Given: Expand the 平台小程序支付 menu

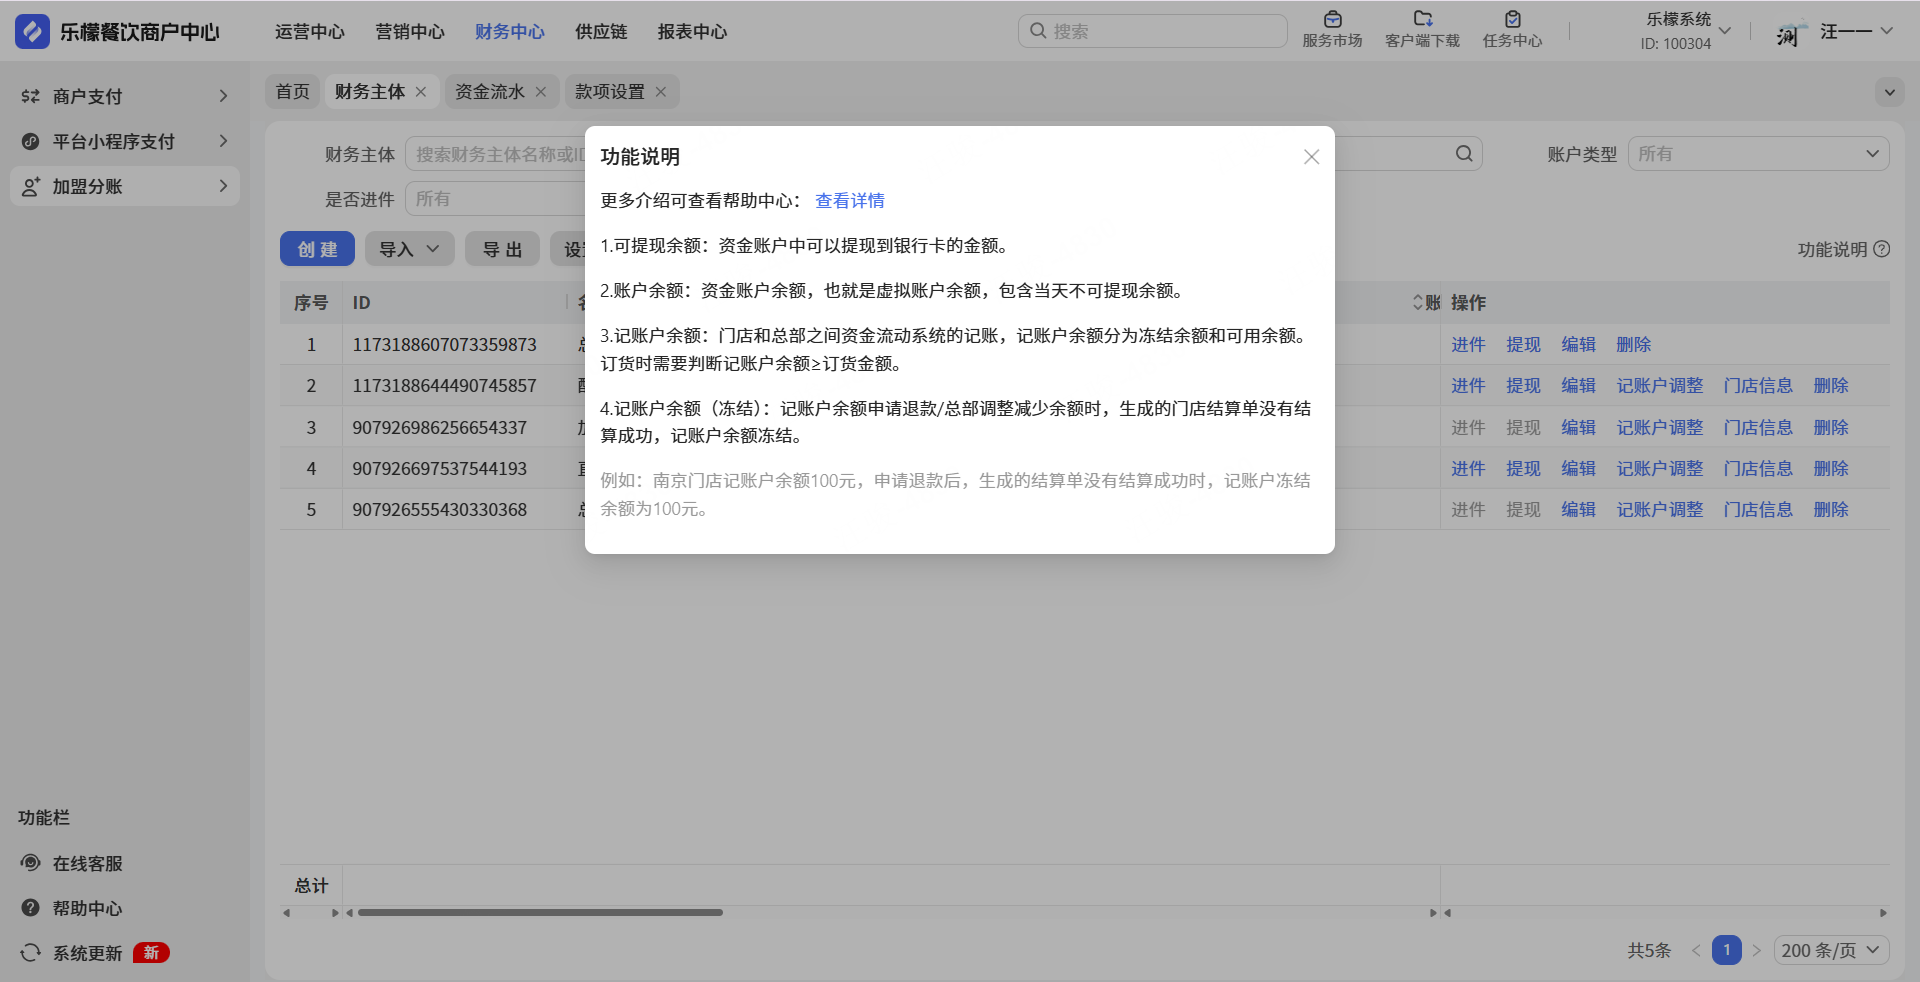Looking at the screenshot, I should point(223,141).
